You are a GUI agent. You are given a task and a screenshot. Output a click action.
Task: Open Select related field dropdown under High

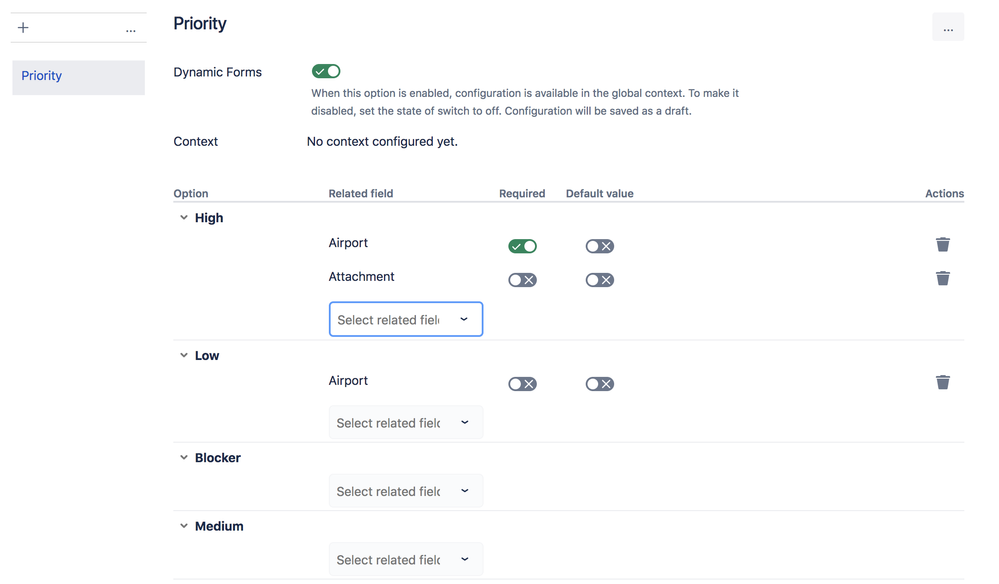click(405, 318)
